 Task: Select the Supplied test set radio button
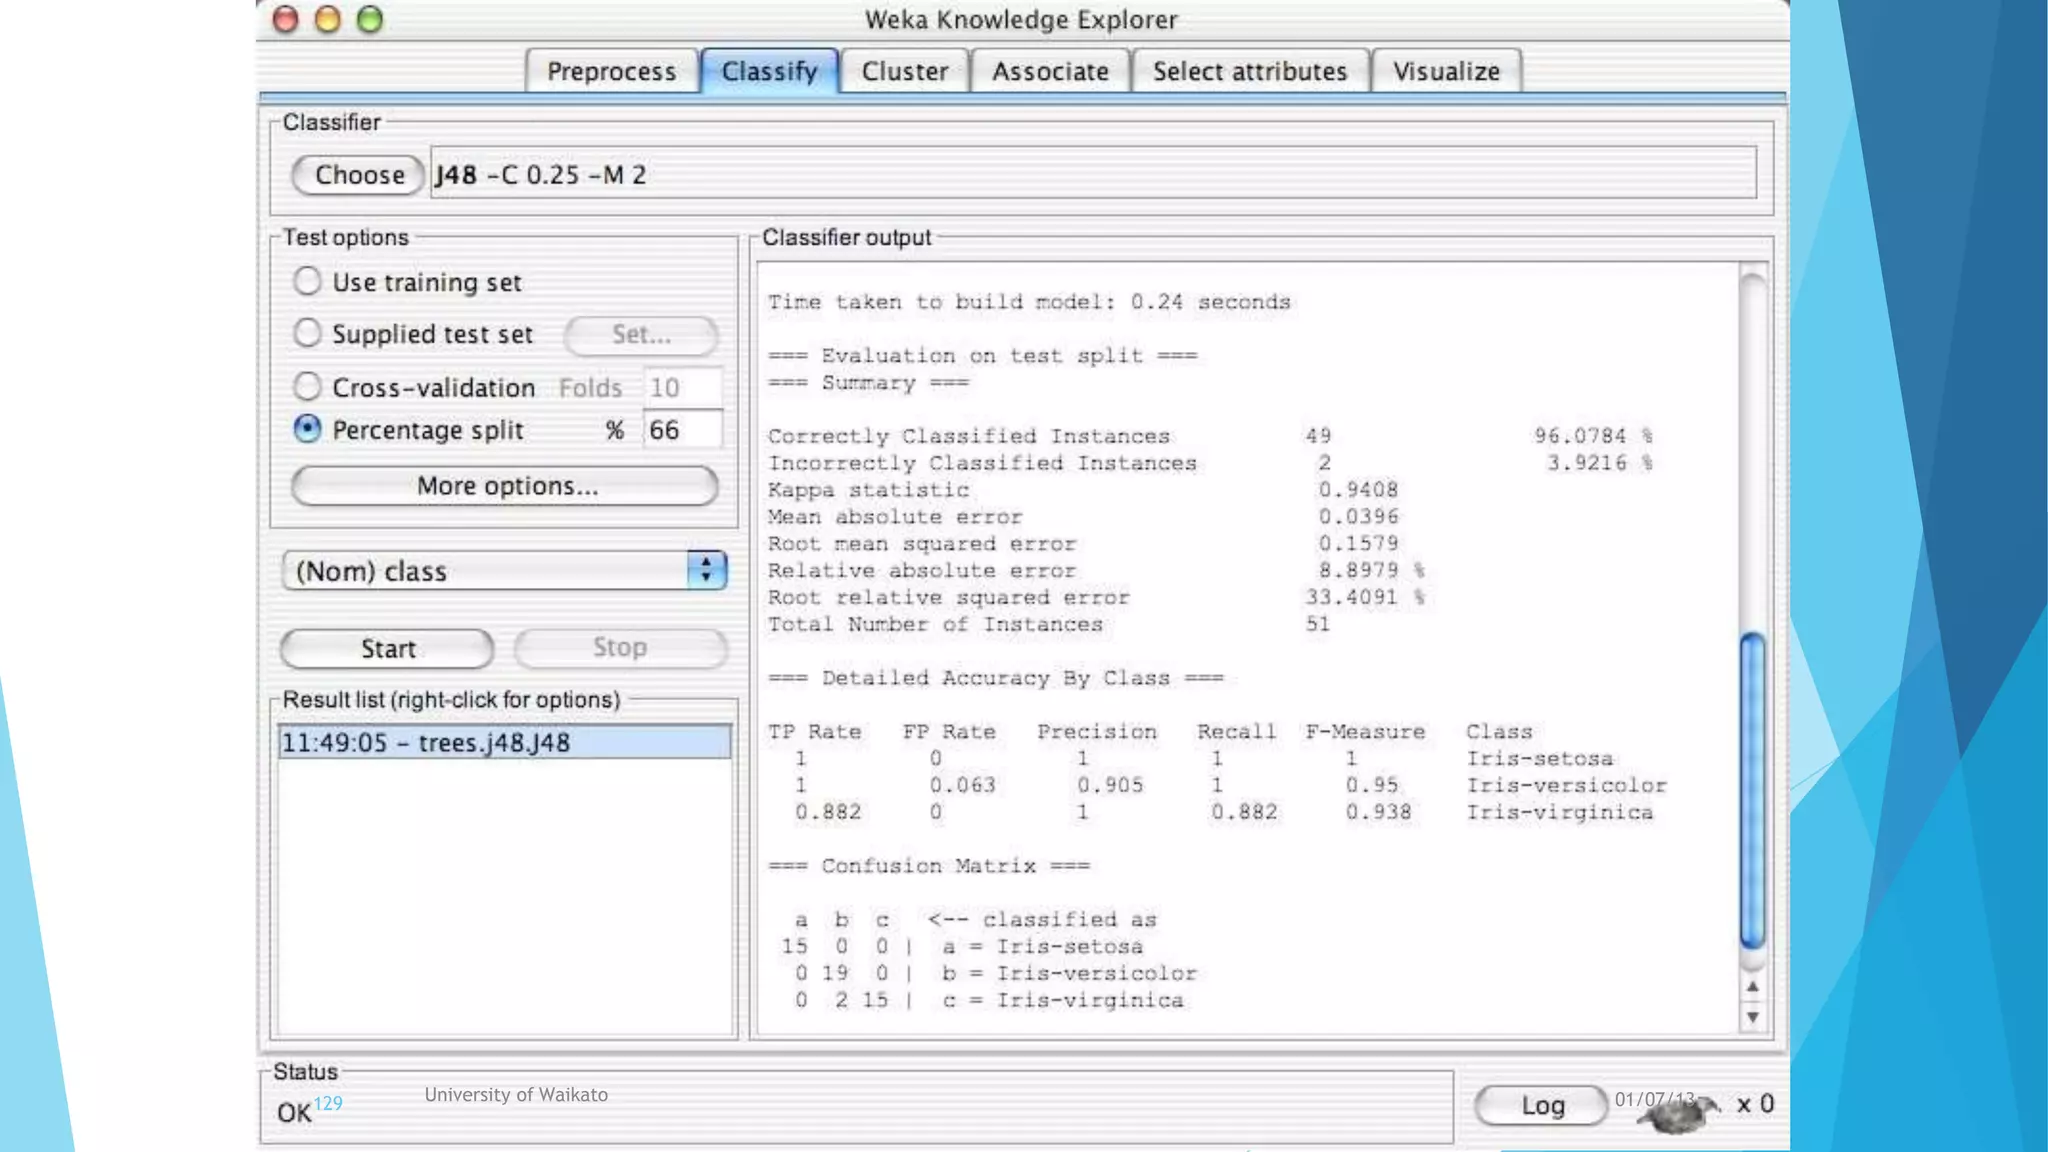click(307, 333)
